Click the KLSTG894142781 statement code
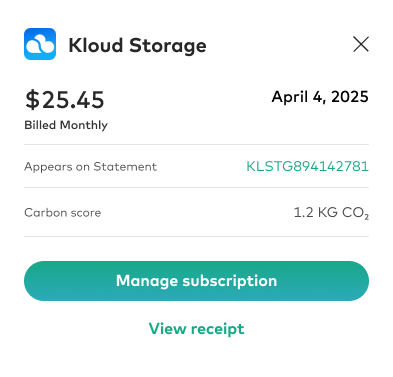 [307, 166]
